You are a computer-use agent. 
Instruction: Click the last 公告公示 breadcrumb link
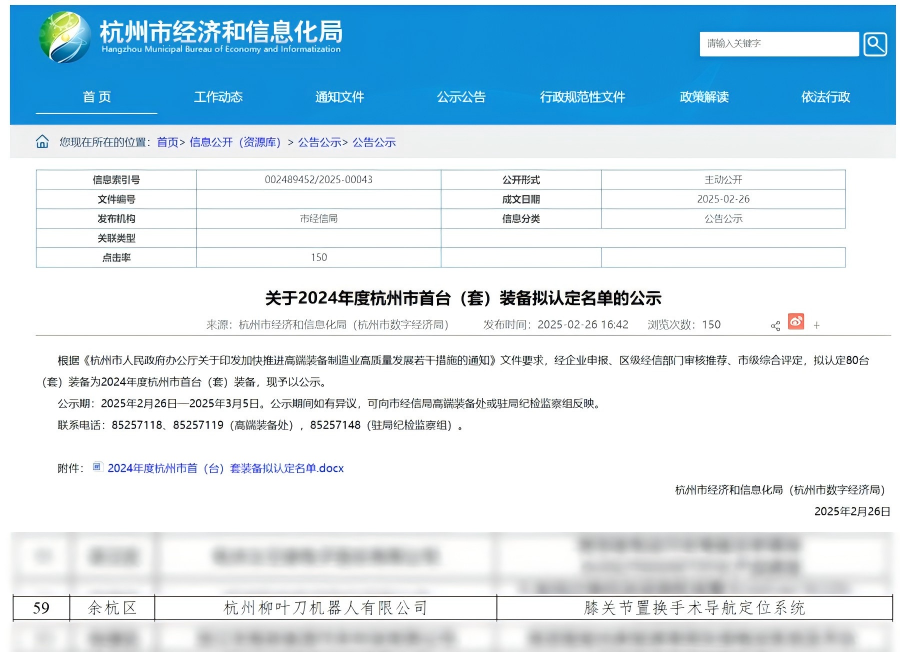(x=374, y=142)
